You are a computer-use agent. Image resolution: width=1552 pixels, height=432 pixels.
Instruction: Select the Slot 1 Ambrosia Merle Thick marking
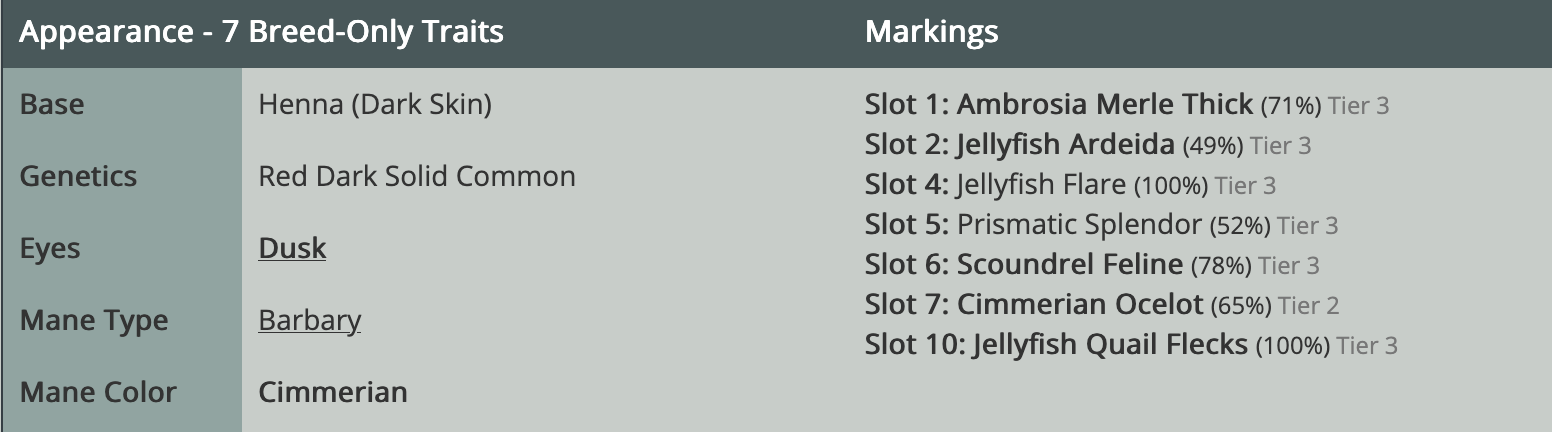pos(1127,104)
